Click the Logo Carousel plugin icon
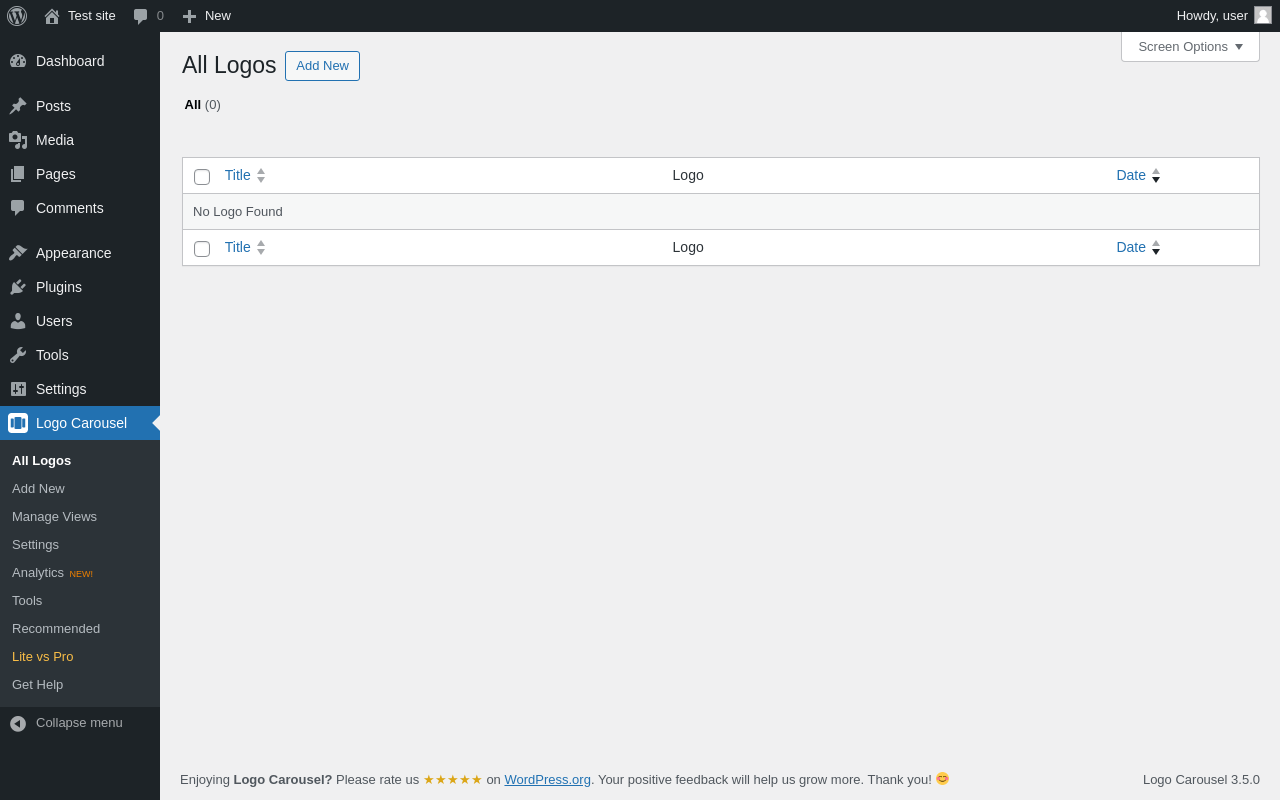Image resolution: width=1280 pixels, height=800 pixels. (18, 423)
